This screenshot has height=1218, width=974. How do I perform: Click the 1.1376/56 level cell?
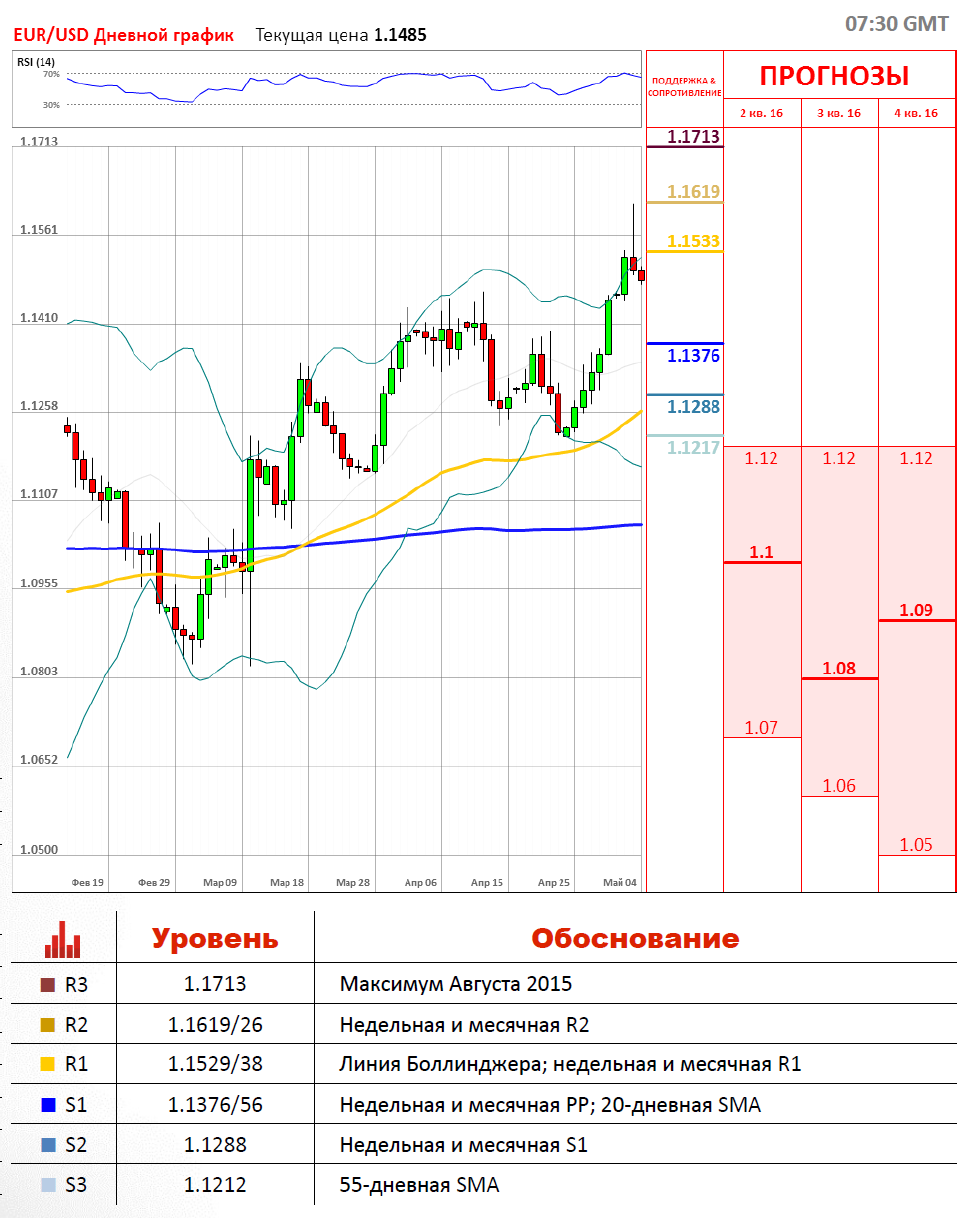coord(215,1105)
